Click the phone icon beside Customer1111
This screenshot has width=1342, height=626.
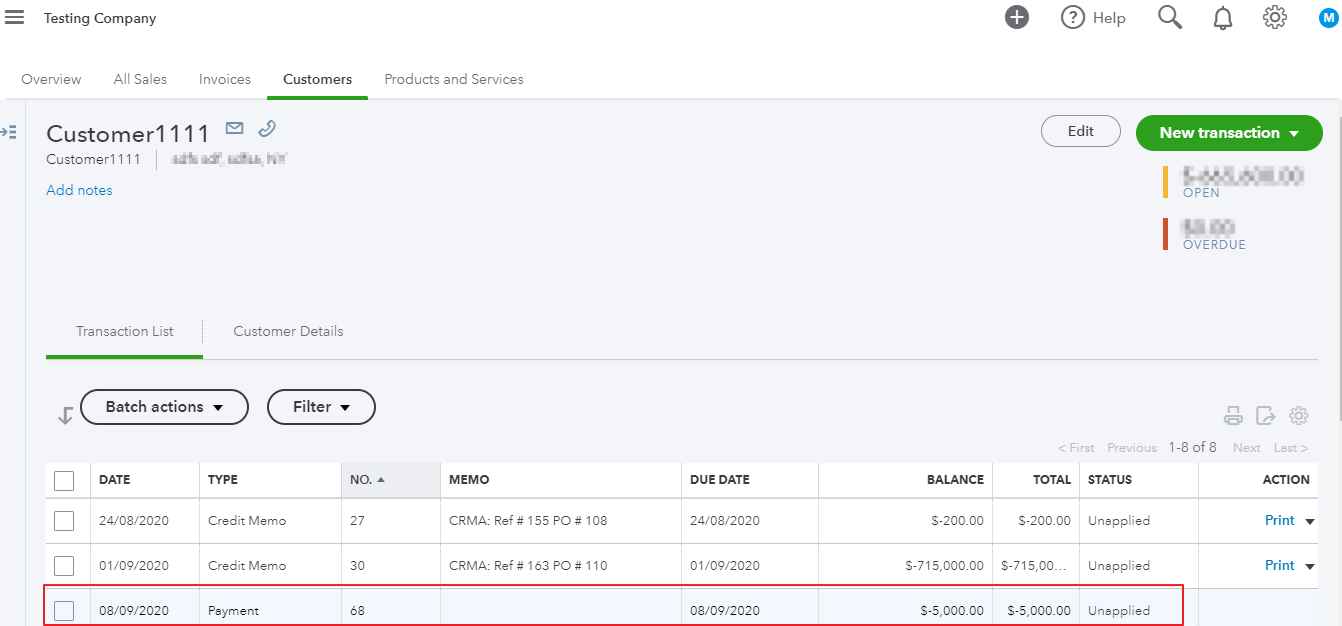(266, 128)
